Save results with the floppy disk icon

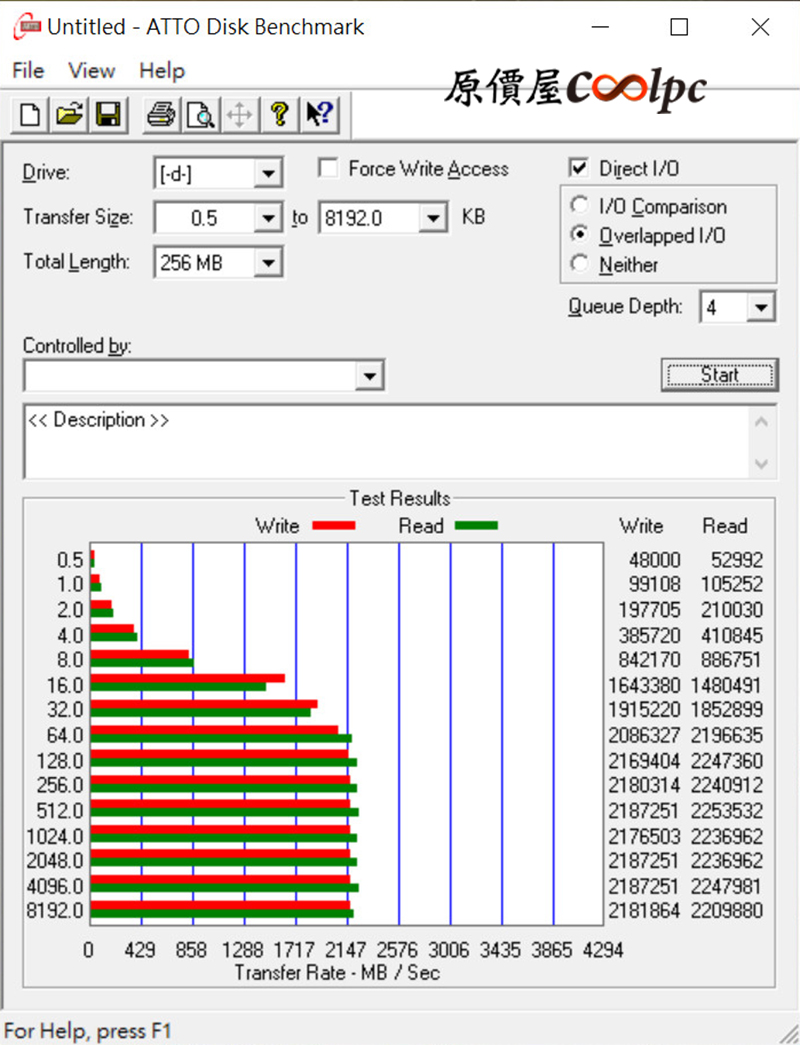106,115
